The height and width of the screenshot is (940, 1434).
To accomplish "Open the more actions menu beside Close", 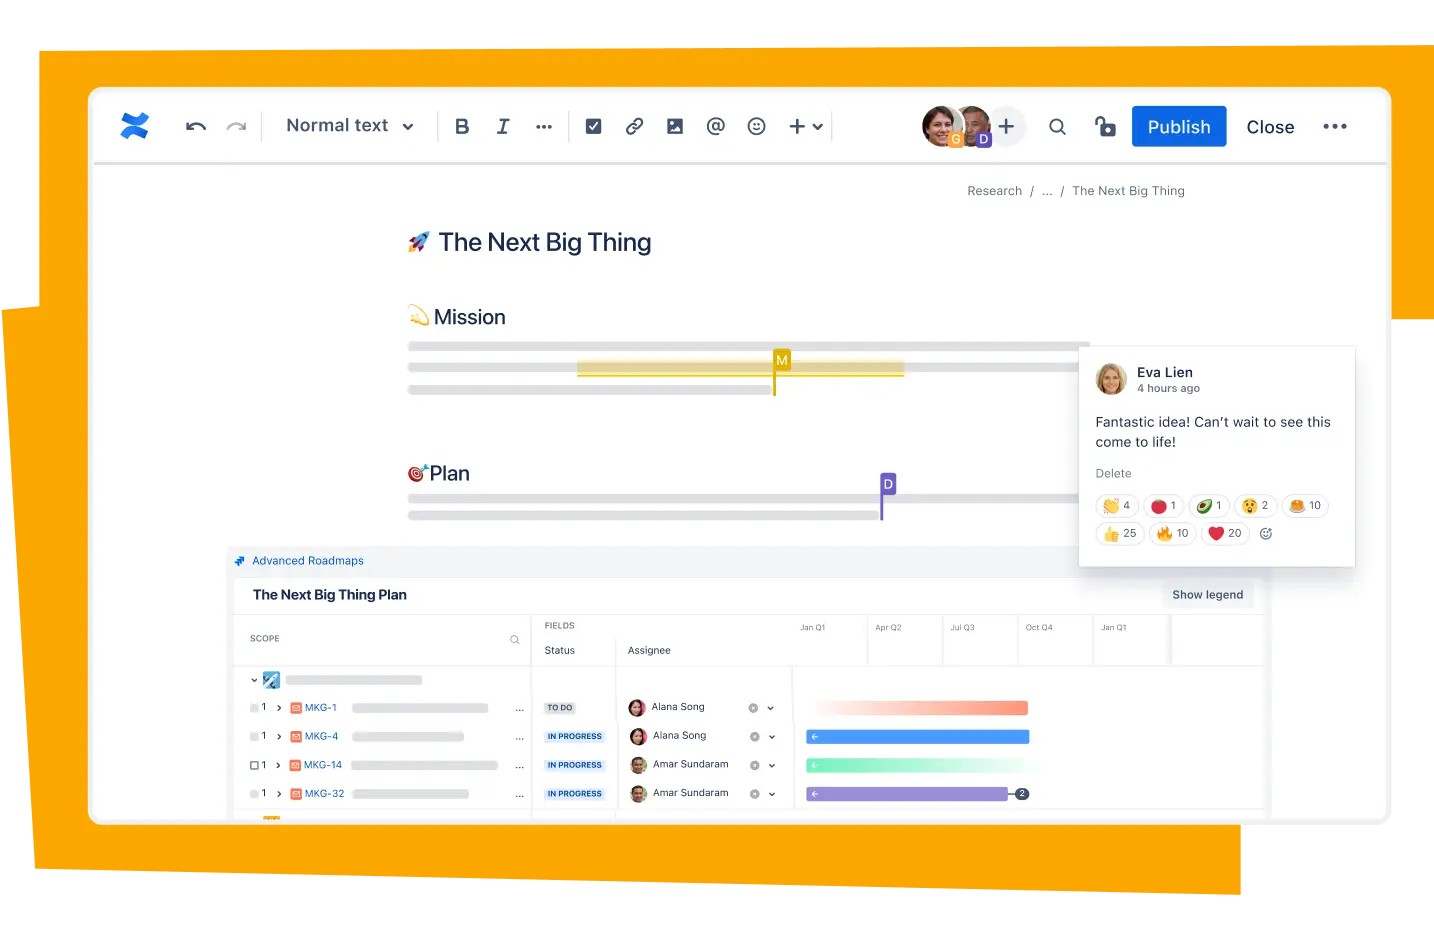I will click(1335, 126).
